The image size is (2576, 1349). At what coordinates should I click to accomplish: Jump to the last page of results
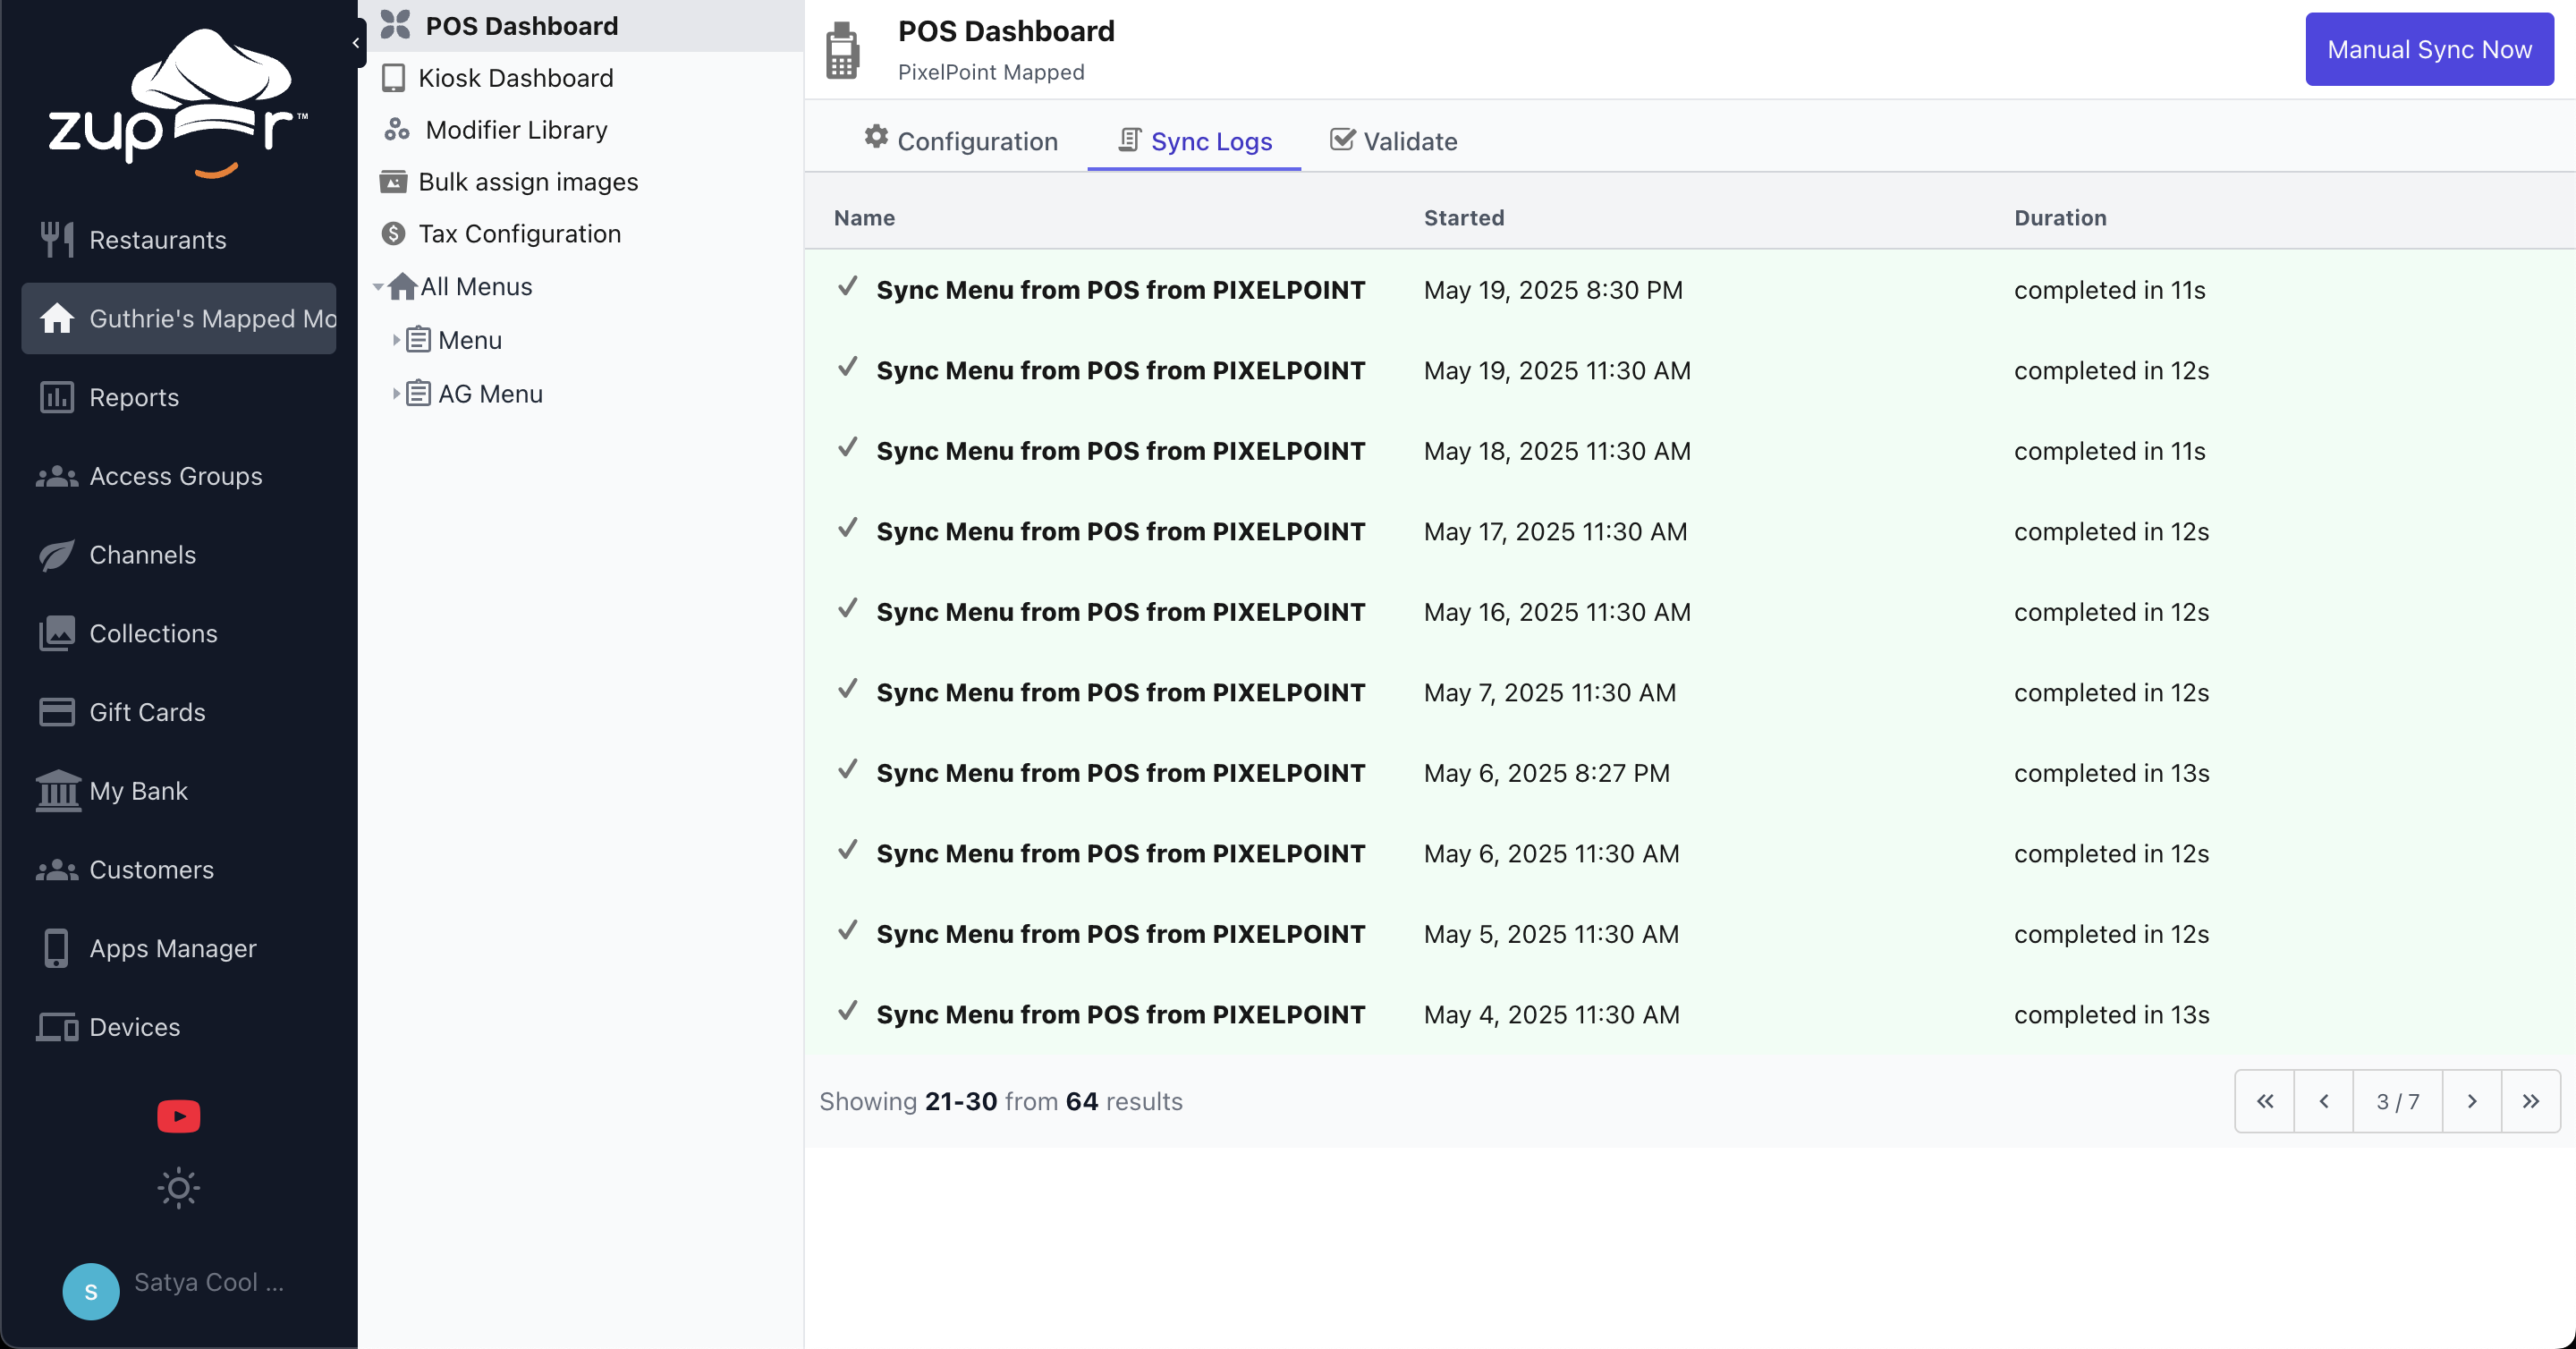[2530, 1101]
